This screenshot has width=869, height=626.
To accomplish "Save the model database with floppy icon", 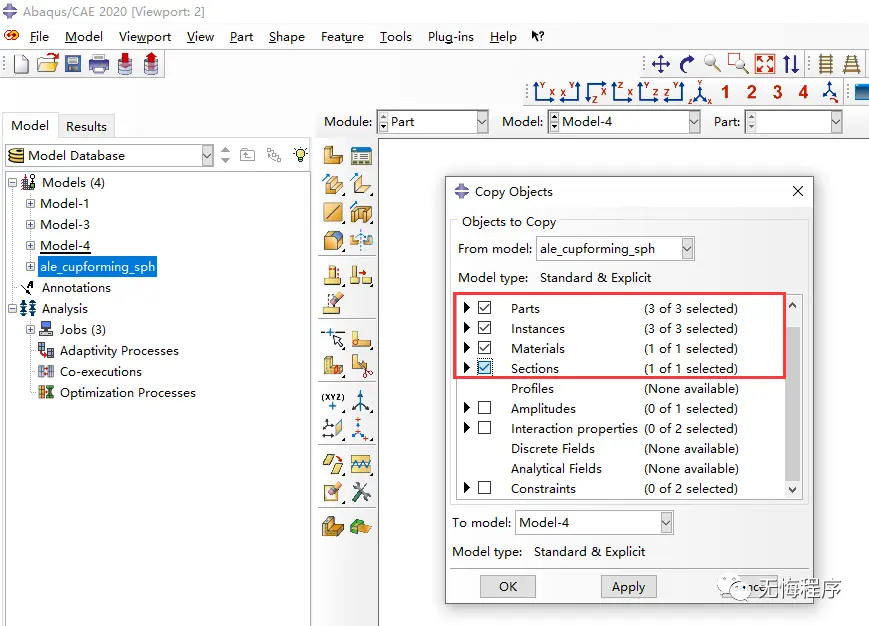I will point(73,64).
